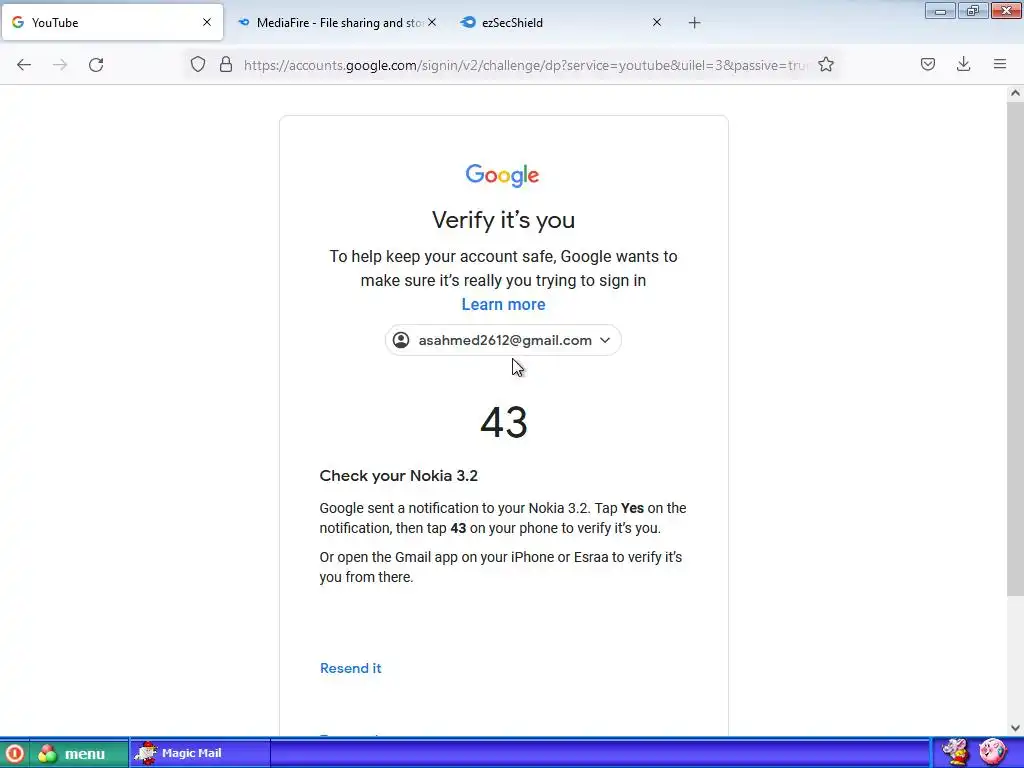The width and height of the screenshot is (1024, 768).
Task: Go back to the previous page
Action: [24, 65]
